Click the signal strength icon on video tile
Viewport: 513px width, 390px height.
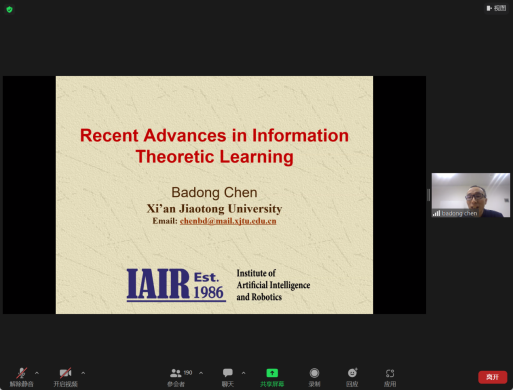point(436,213)
